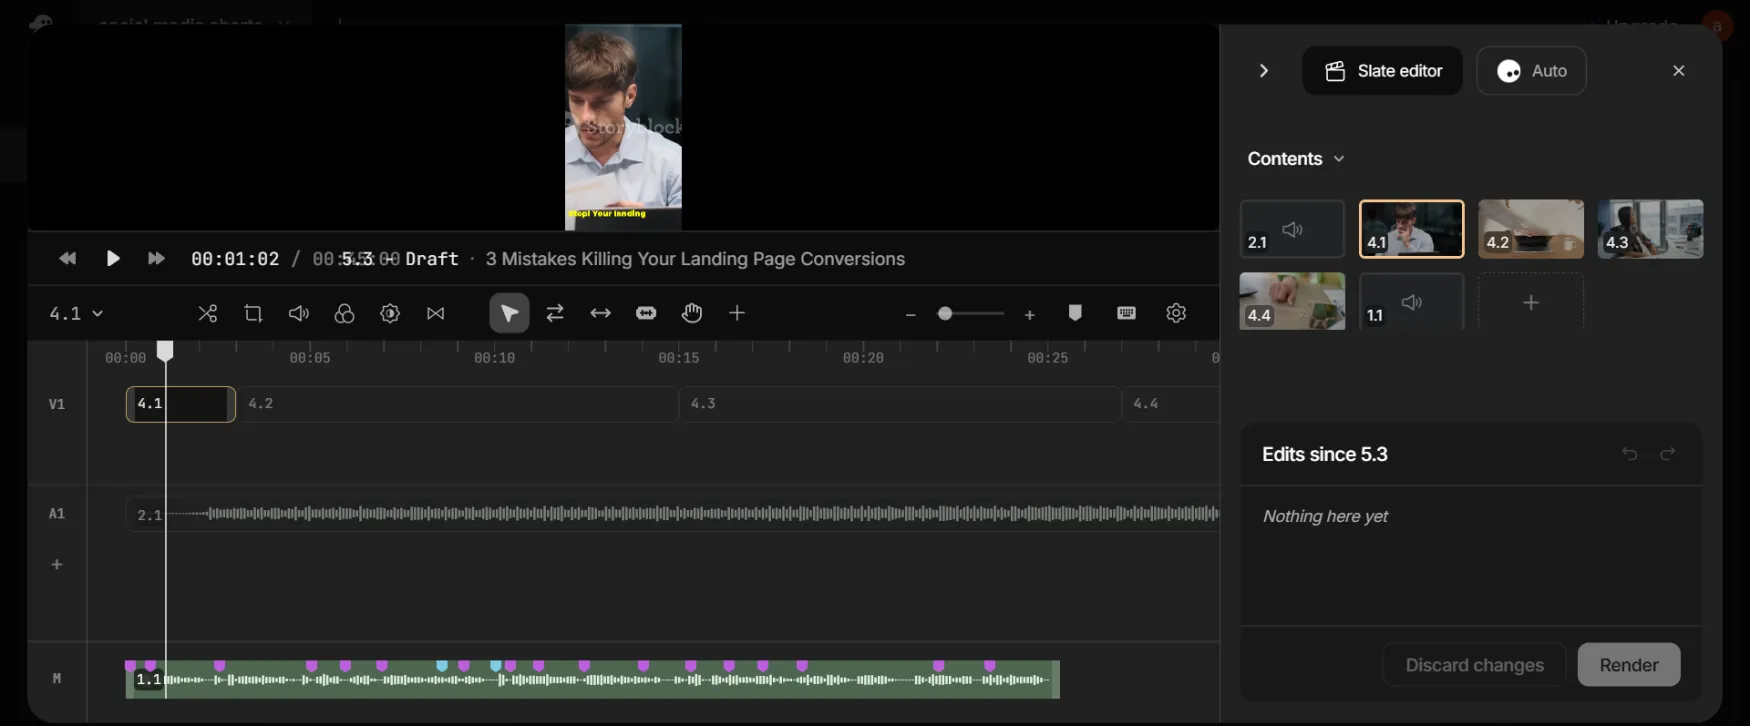Zoom out the timeline with minus
1750x726 pixels.
coord(910,315)
